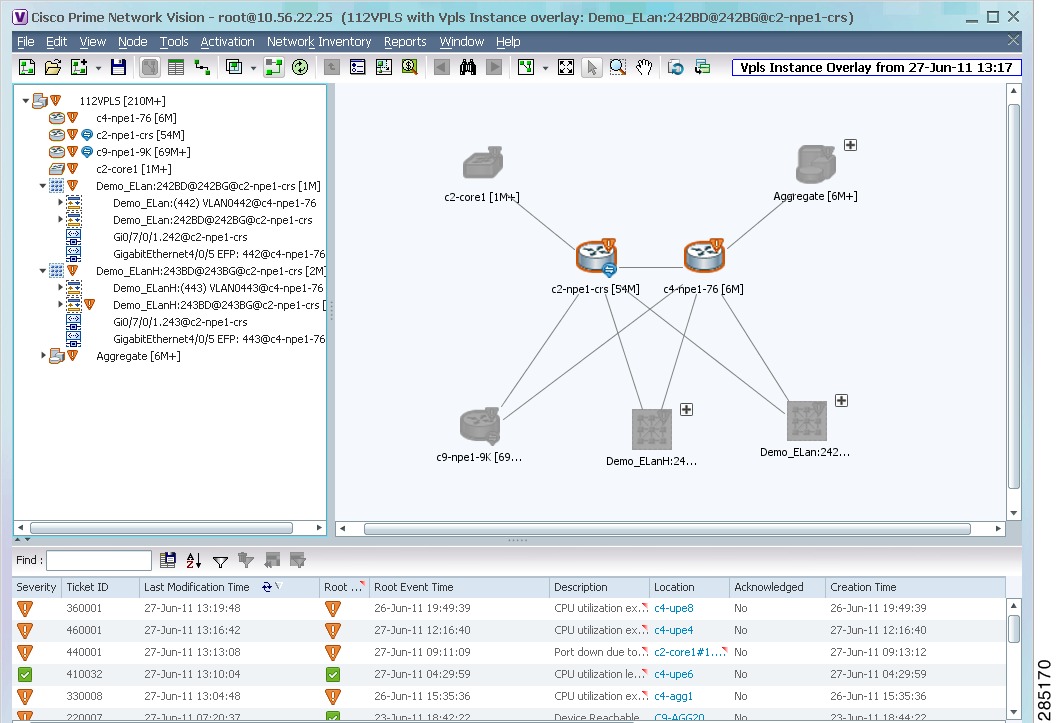The image size is (1056, 723).
Task: Expand the Demo_ELanH plus sign in map
Action: (686, 409)
